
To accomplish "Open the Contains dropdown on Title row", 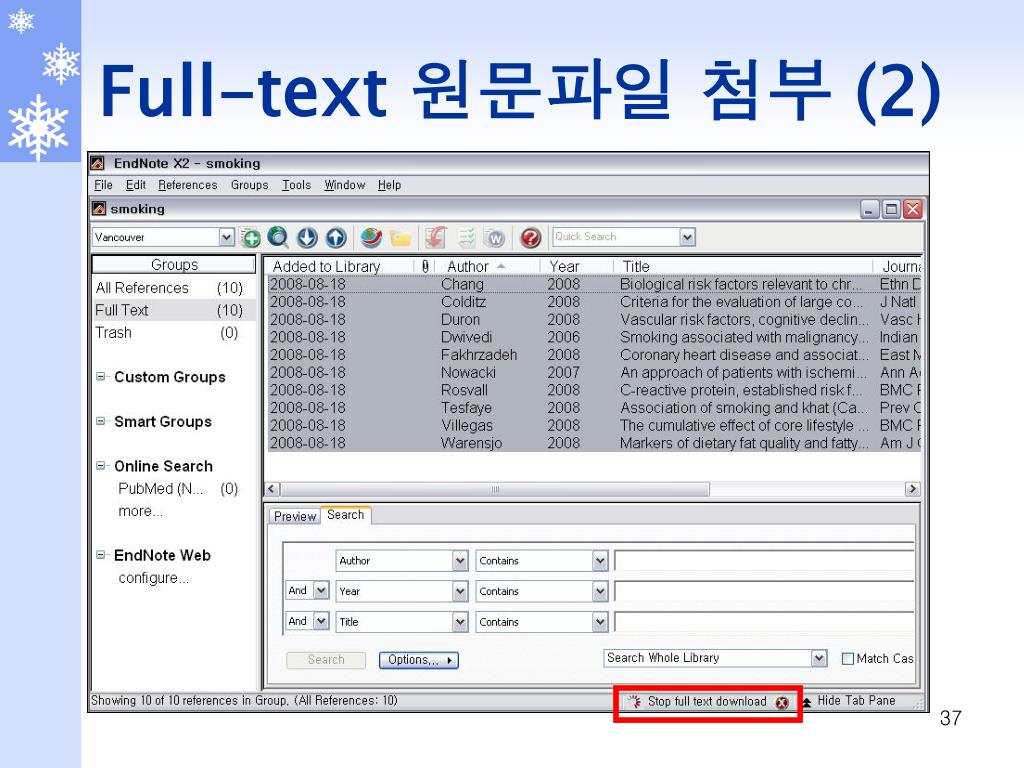I will coord(600,622).
